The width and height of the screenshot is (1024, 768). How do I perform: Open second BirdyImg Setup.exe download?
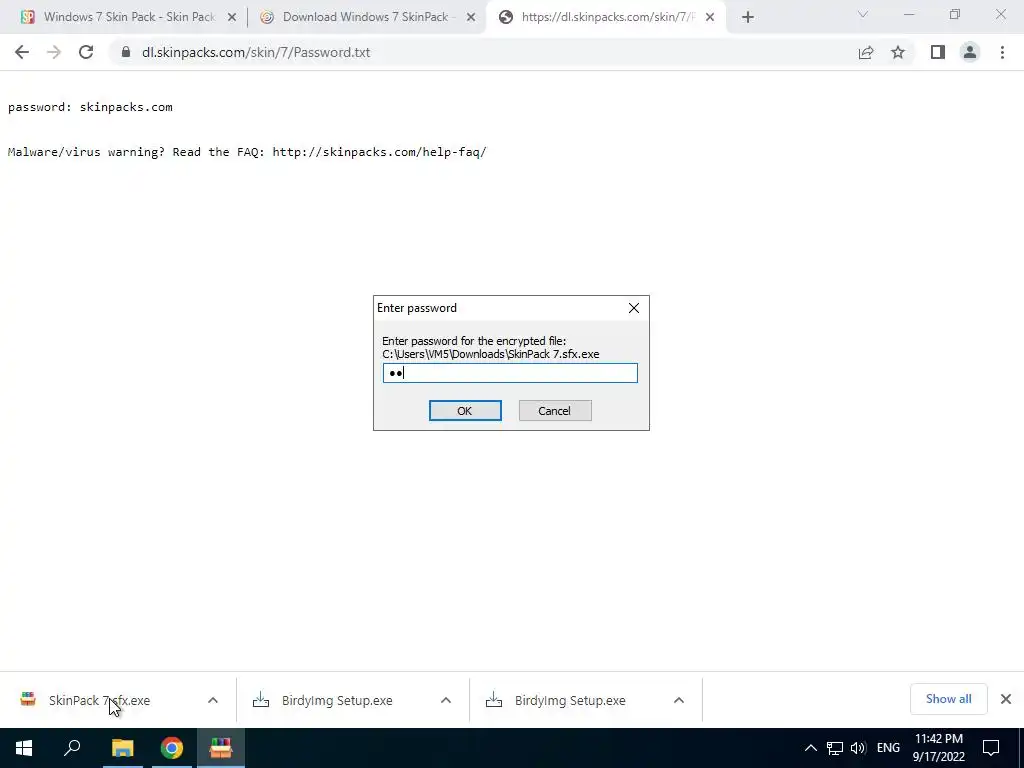(570, 700)
